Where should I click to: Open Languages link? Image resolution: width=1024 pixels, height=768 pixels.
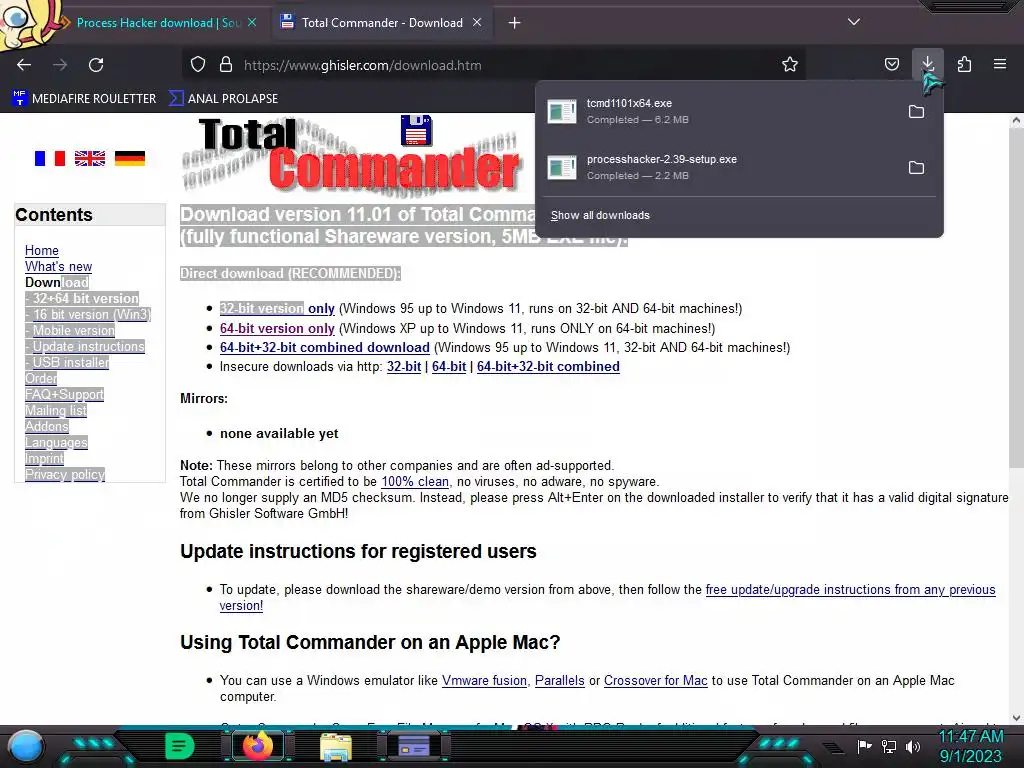click(x=56, y=442)
